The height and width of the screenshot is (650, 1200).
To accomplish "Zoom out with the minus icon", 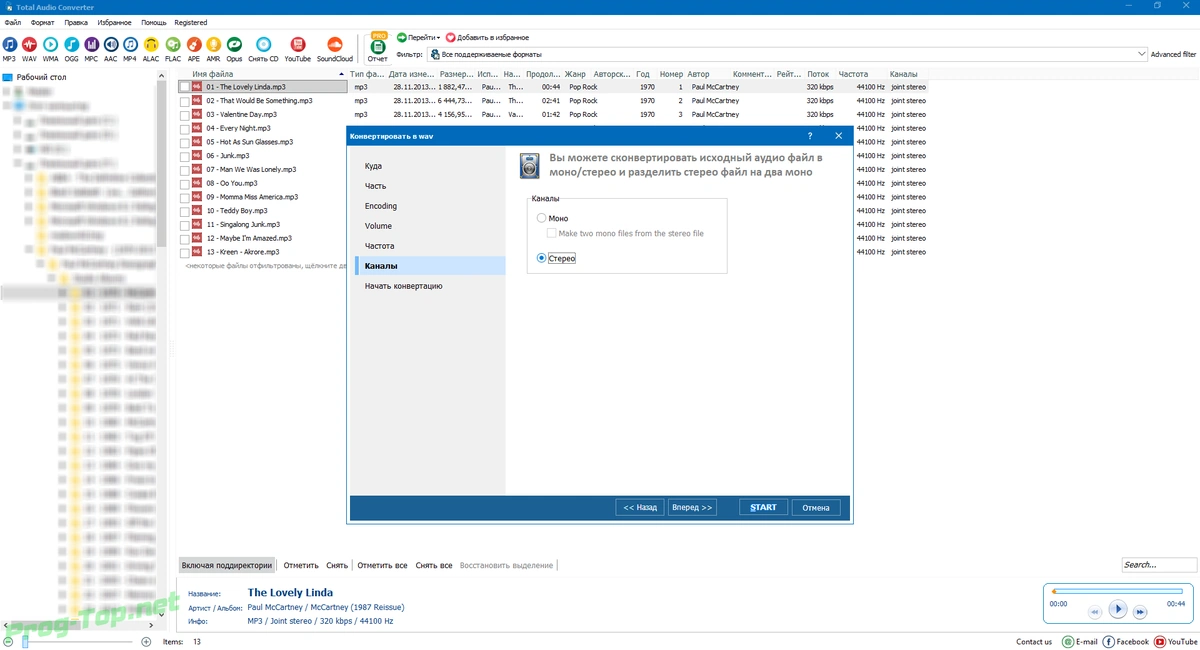I will point(8,642).
